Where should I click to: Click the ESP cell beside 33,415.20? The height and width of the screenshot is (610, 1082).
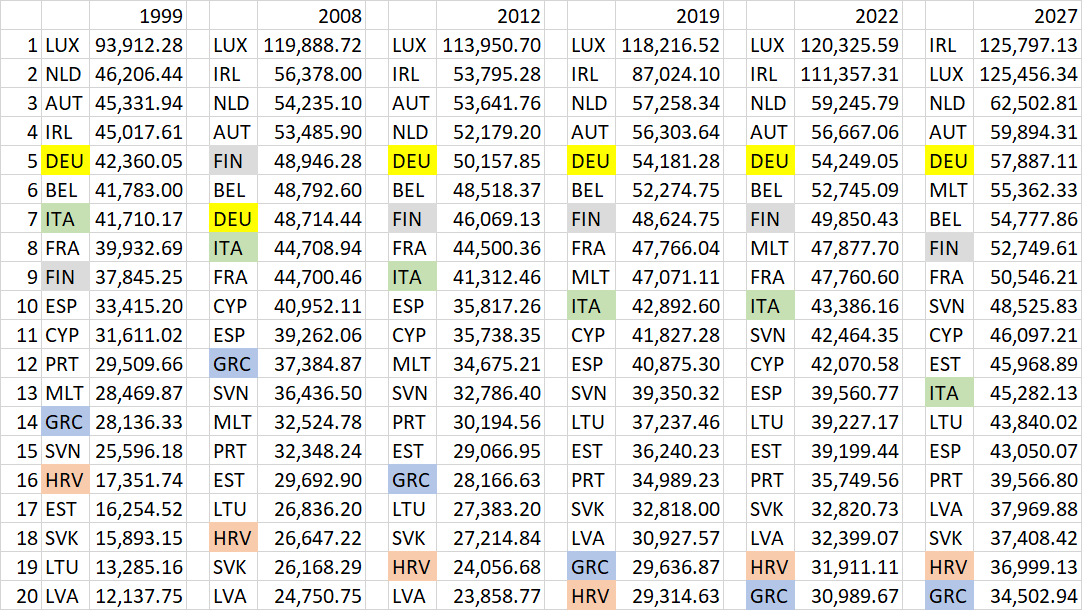tap(66, 306)
